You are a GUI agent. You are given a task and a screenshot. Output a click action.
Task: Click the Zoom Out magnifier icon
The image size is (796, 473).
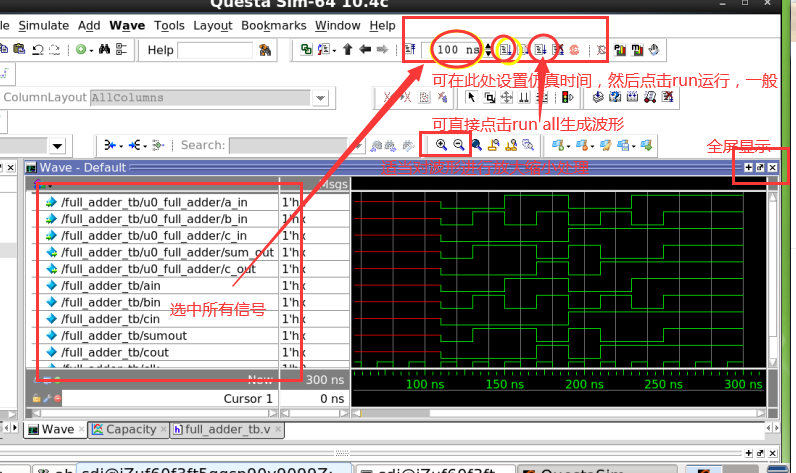coord(458,145)
